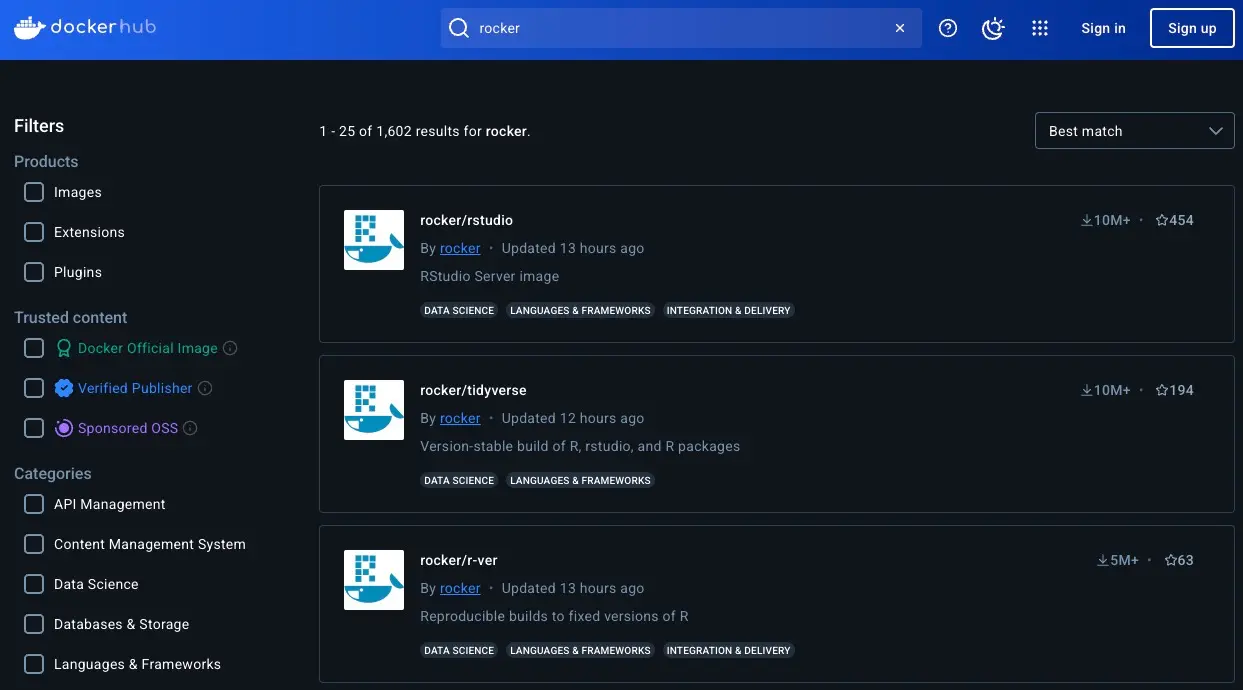Toggle the dark/light theme icon
Viewport: 1243px width, 690px height.
(x=993, y=28)
